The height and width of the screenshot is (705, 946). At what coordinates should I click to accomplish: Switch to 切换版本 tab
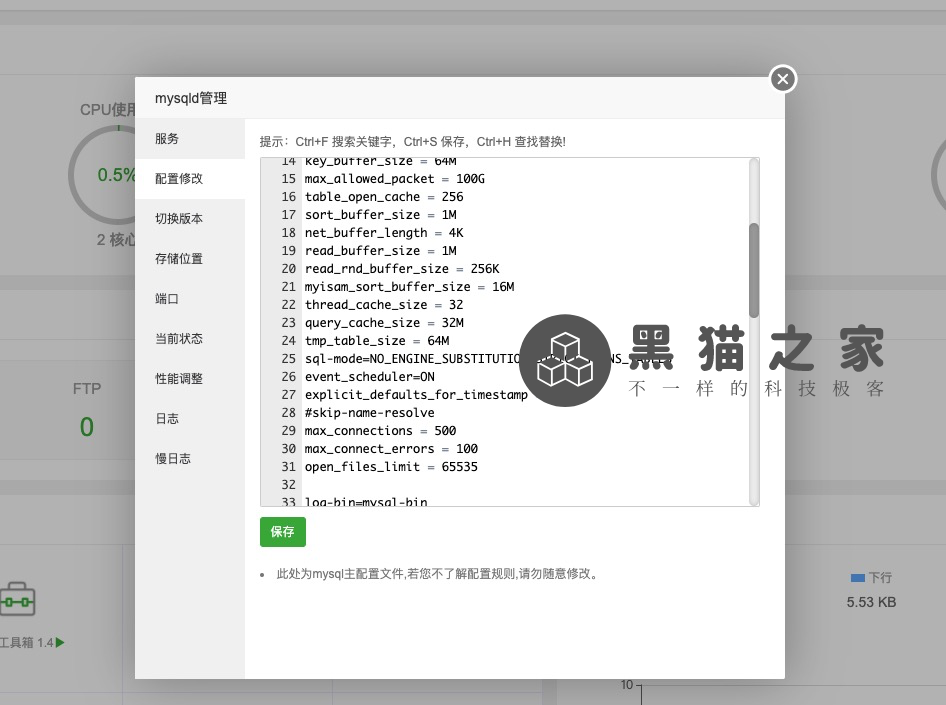pyautogui.click(x=190, y=219)
